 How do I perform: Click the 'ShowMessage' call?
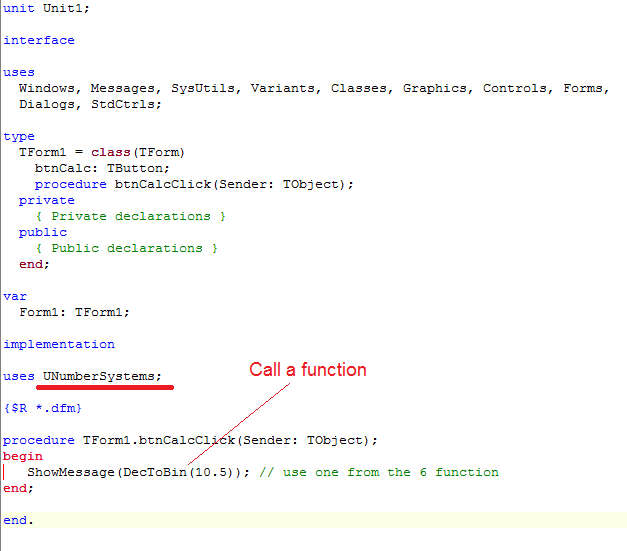point(71,472)
